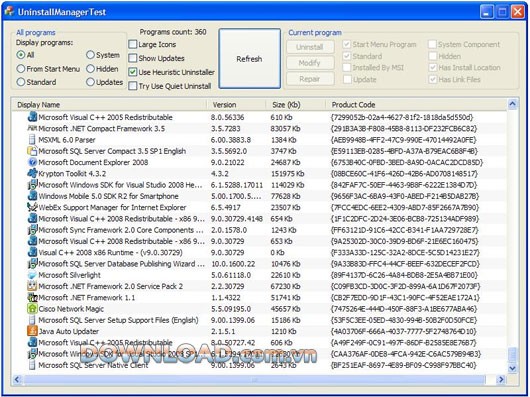This screenshot has height=397, width=530.
Task: Select the Krypton Toolkit 4.3.2 row name
Action: (x=72, y=174)
